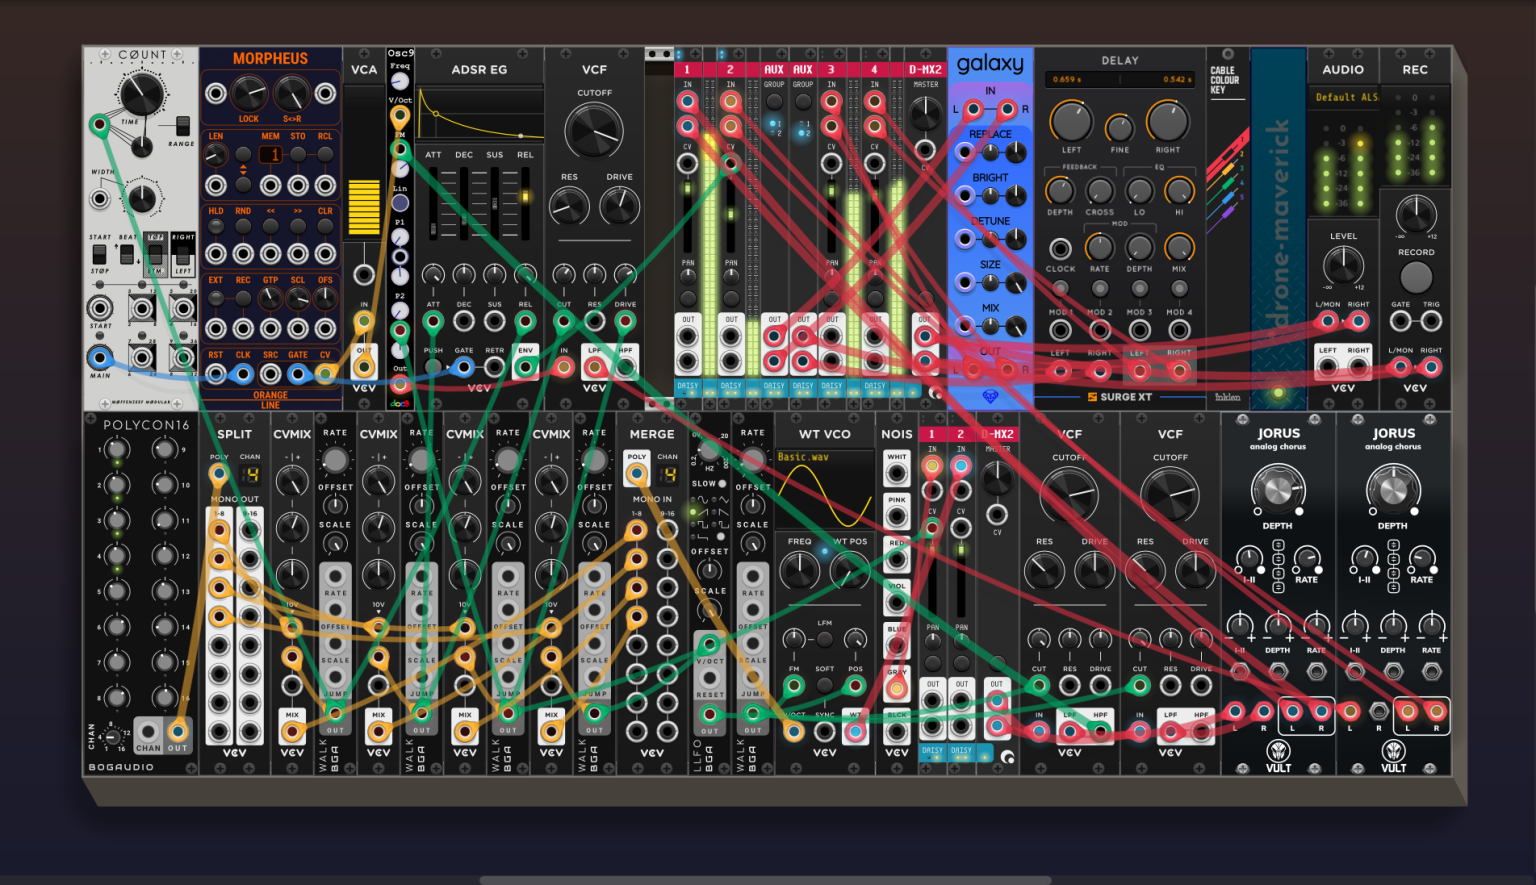Toggle the HLD button on Morpheus
The width and height of the screenshot is (1536, 885).
pyautogui.click(x=215, y=226)
